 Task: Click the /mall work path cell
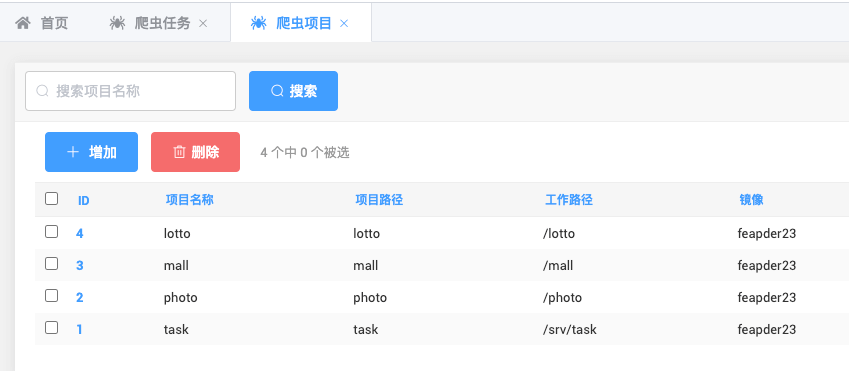pyautogui.click(x=558, y=265)
